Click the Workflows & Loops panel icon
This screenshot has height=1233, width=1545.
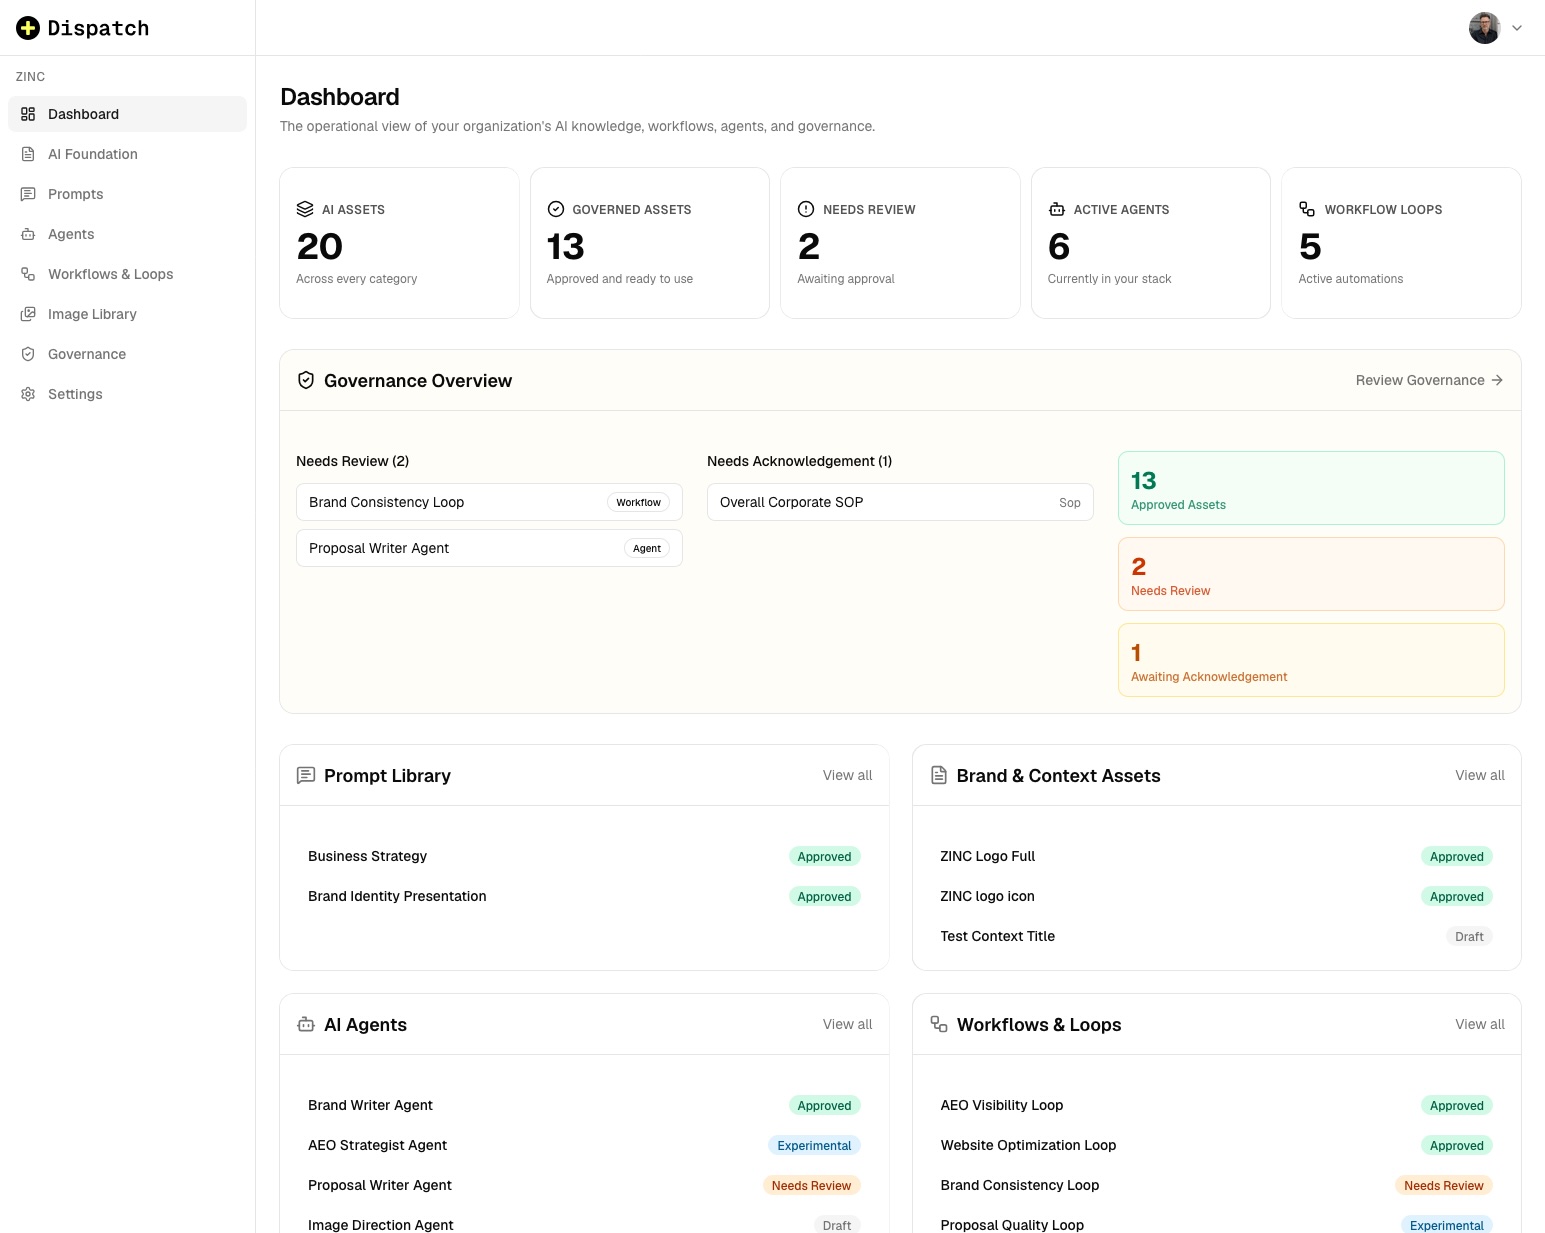click(939, 1024)
